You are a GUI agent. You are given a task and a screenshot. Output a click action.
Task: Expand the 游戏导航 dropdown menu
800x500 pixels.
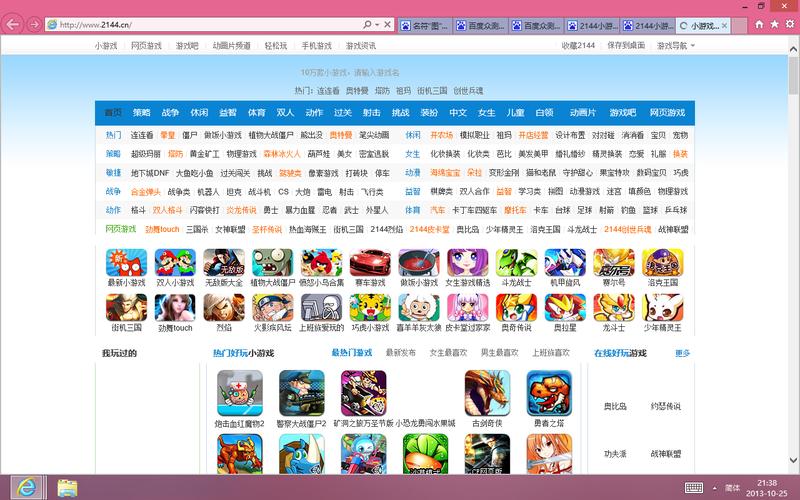coord(671,45)
